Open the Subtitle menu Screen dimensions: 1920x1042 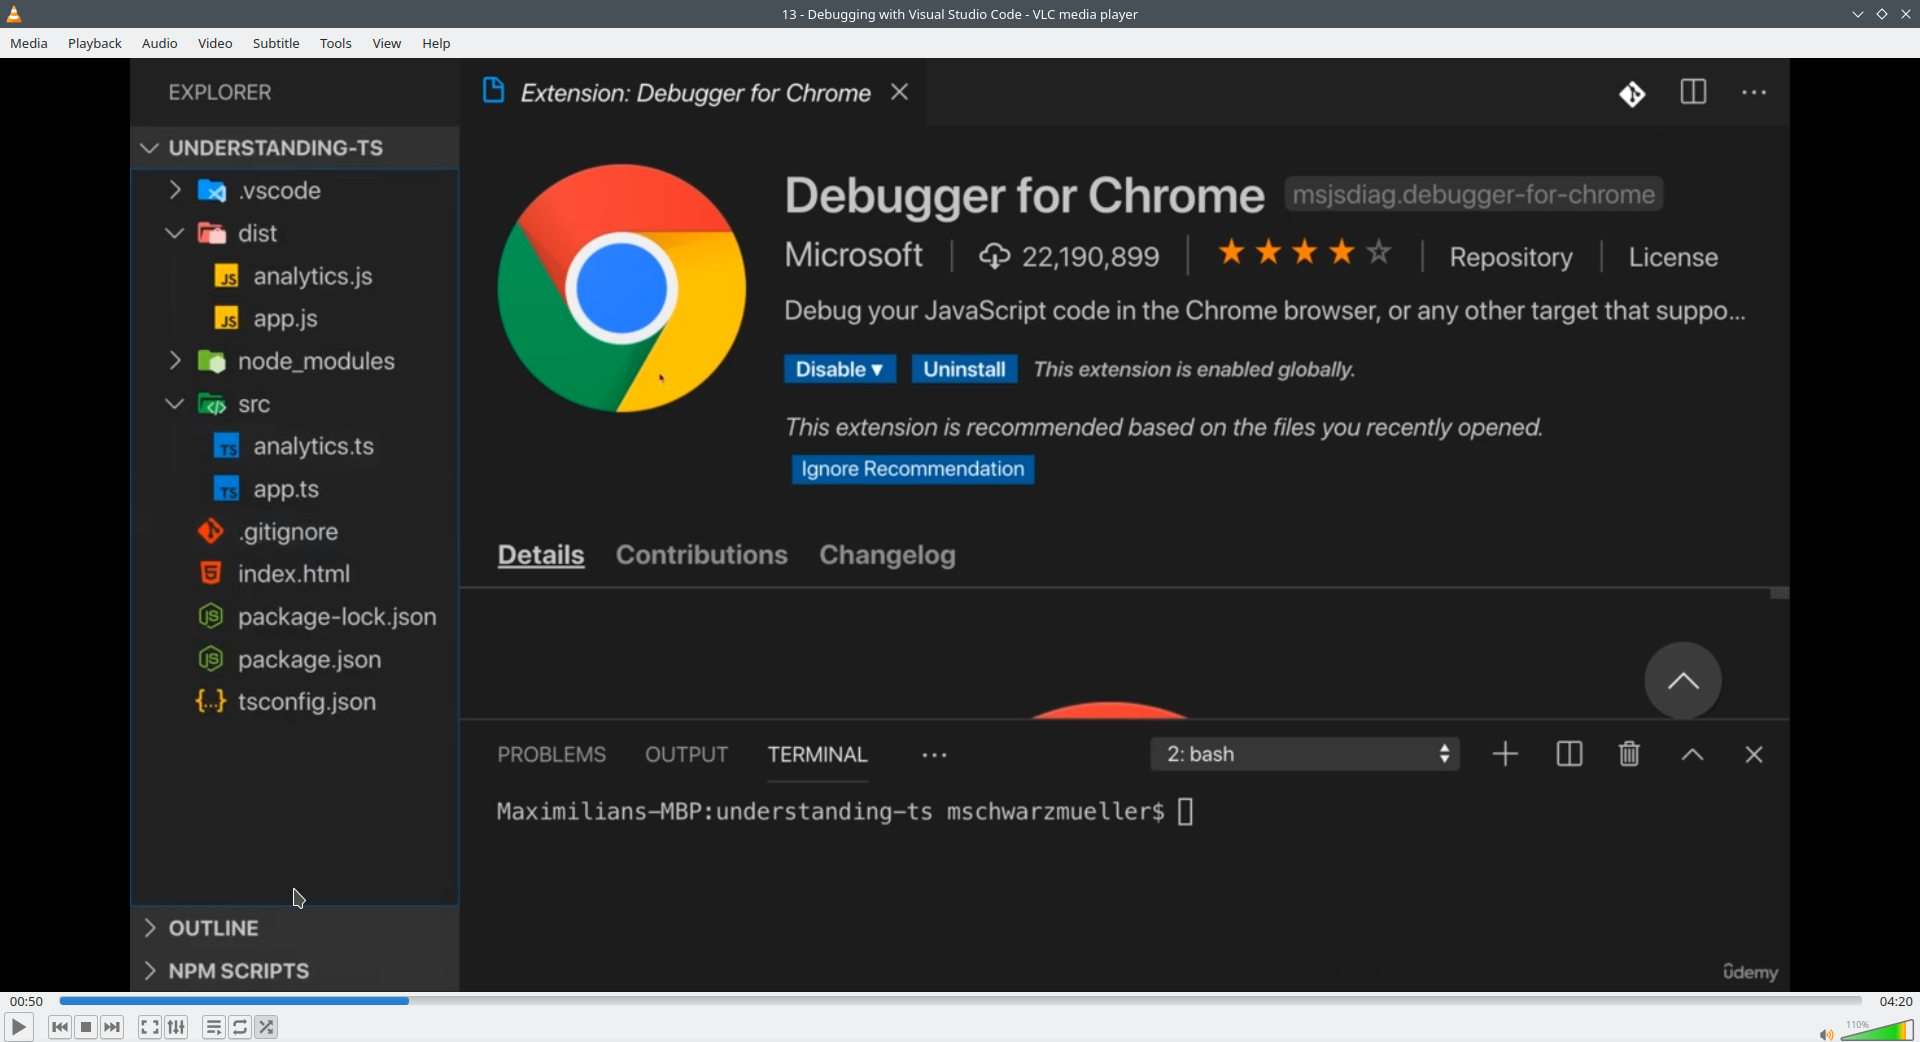276,43
